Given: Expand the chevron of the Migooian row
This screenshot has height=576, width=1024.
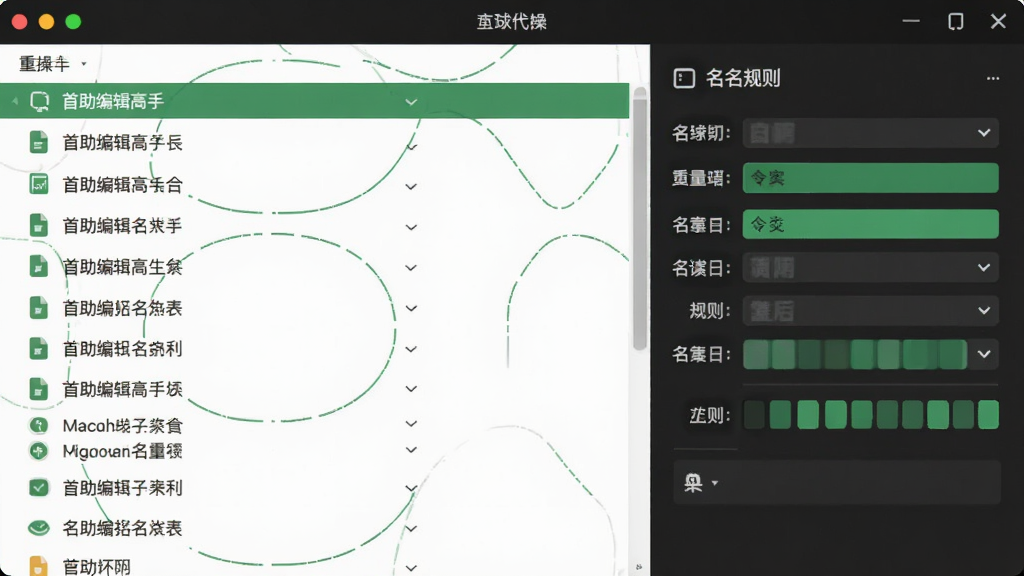Looking at the screenshot, I should (411, 450).
